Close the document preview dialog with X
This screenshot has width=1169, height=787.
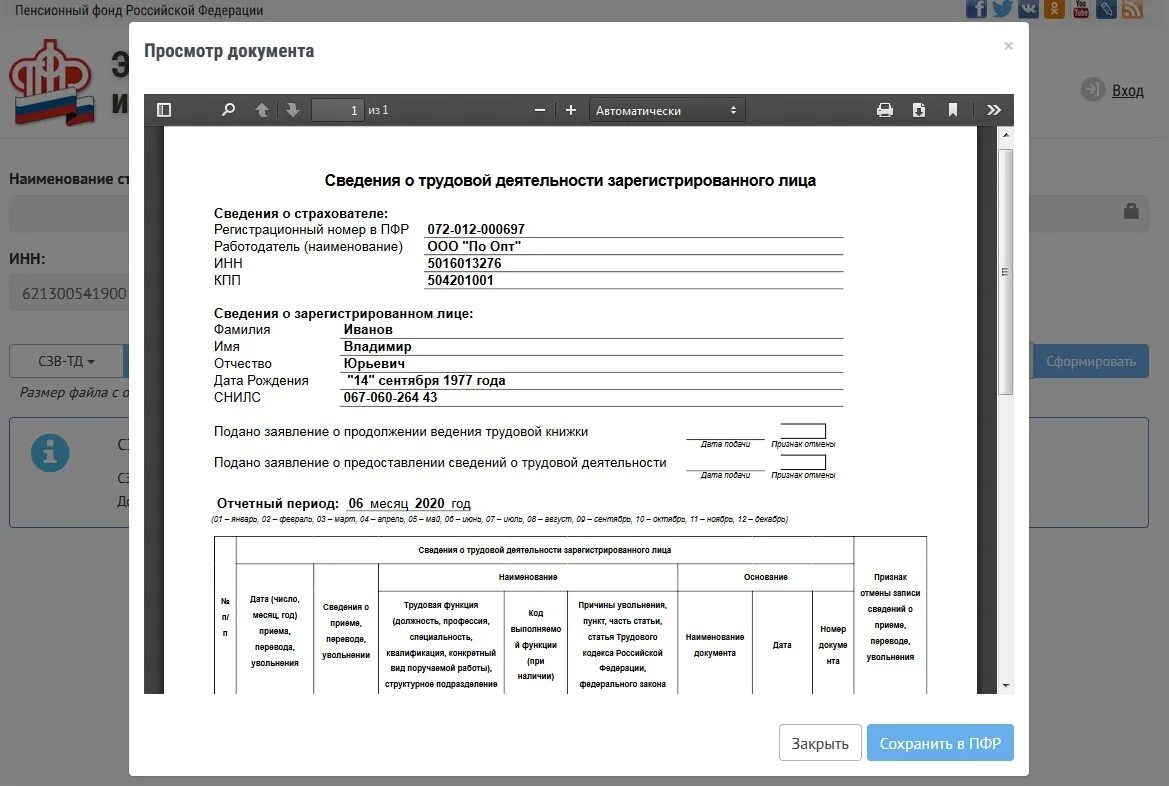tap(1008, 46)
